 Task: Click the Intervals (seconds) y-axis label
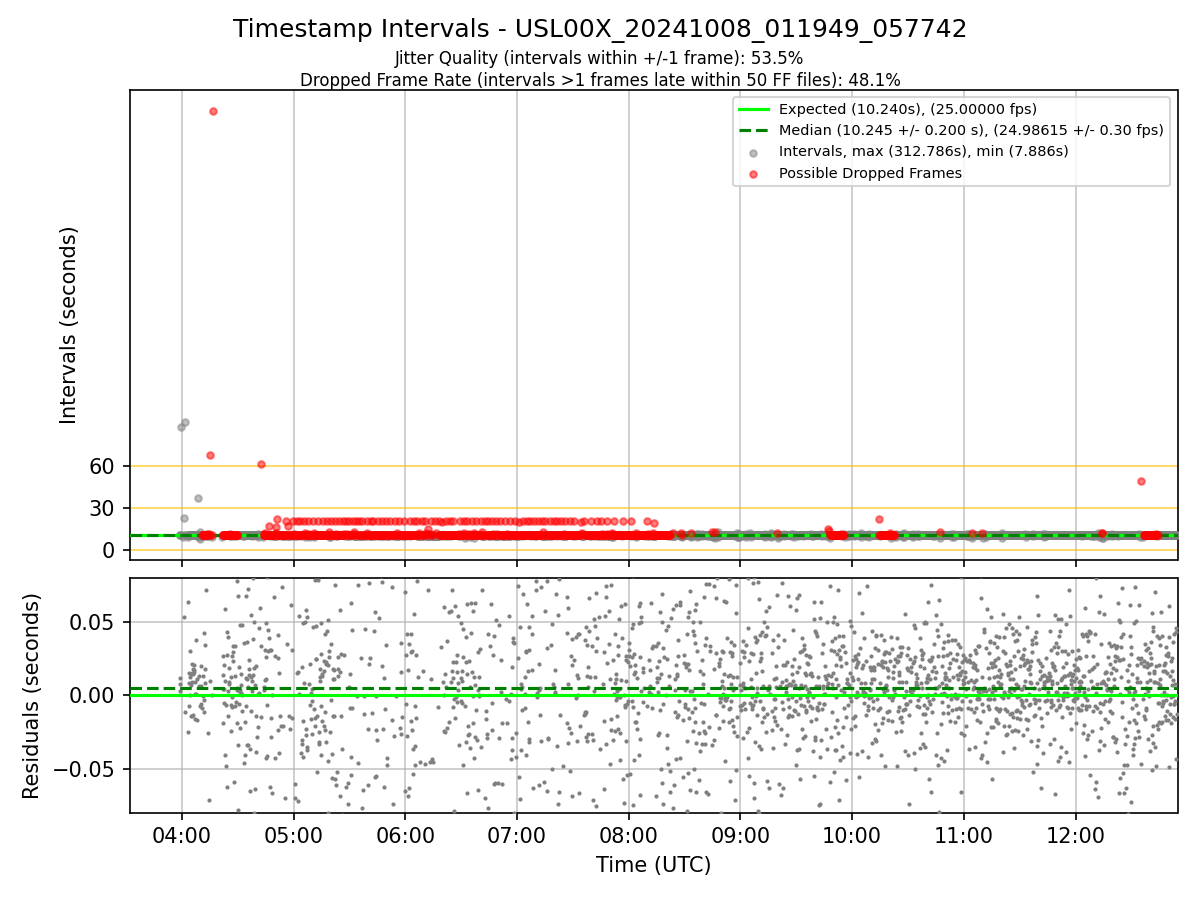69,325
